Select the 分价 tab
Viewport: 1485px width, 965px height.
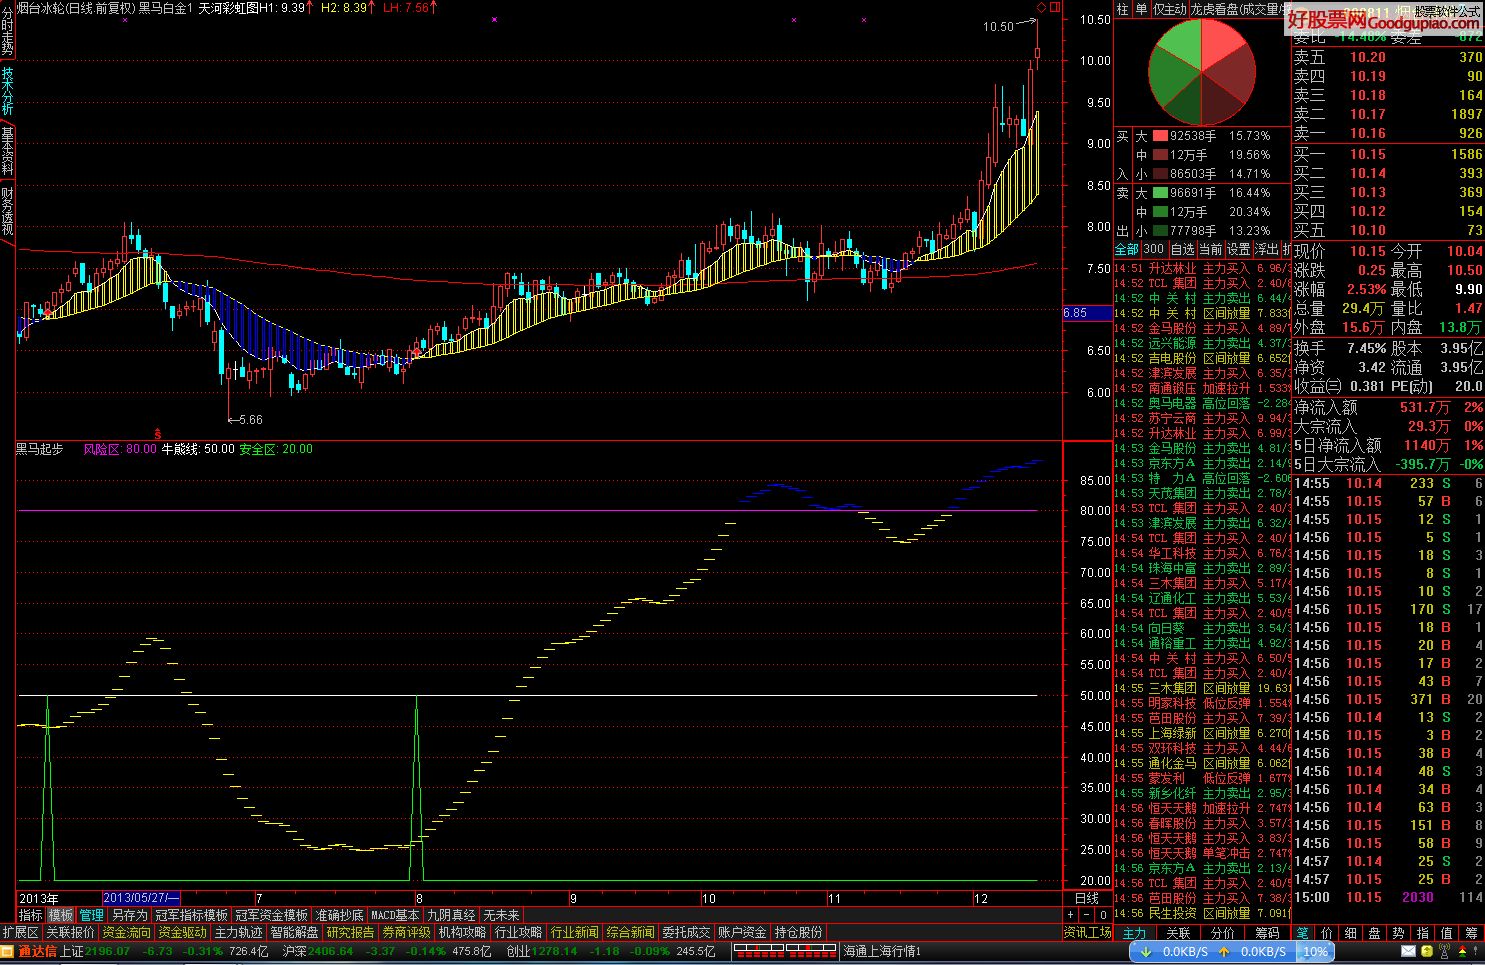click(1223, 933)
